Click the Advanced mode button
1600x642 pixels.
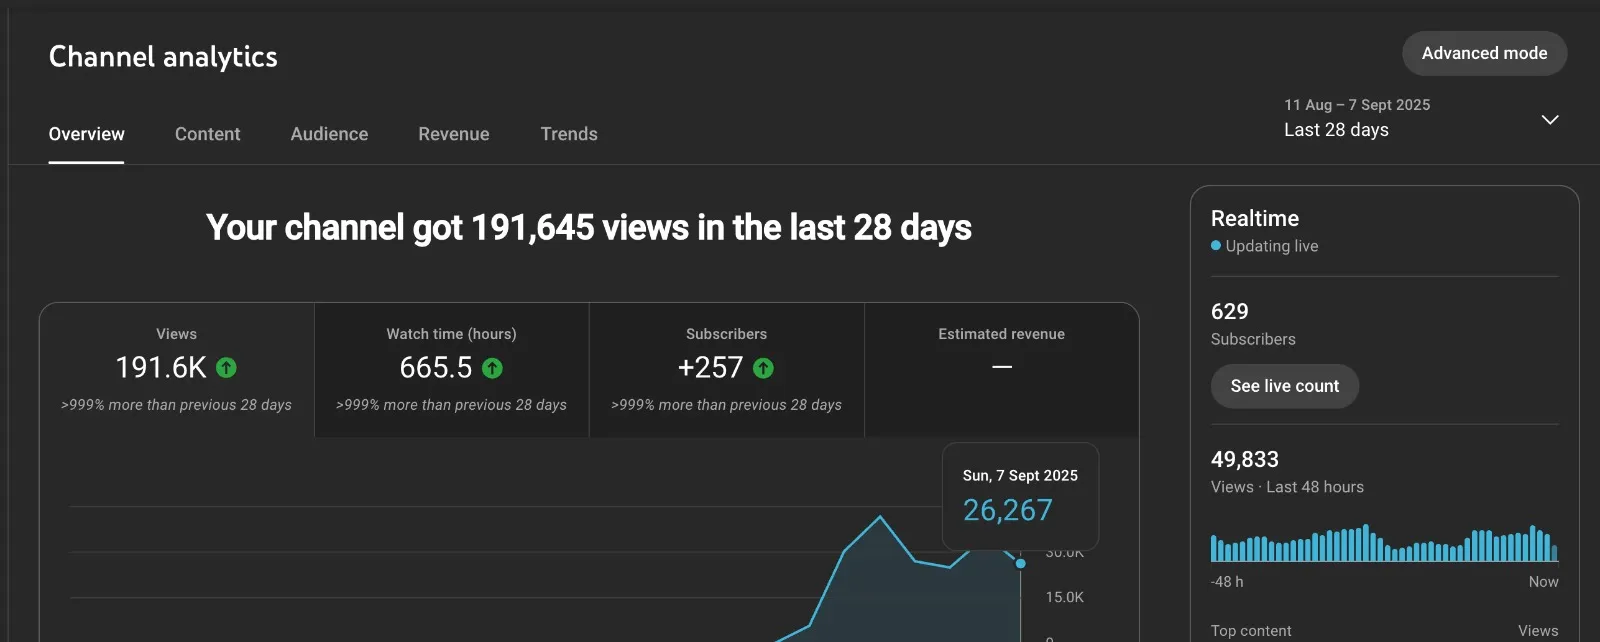click(1483, 53)
